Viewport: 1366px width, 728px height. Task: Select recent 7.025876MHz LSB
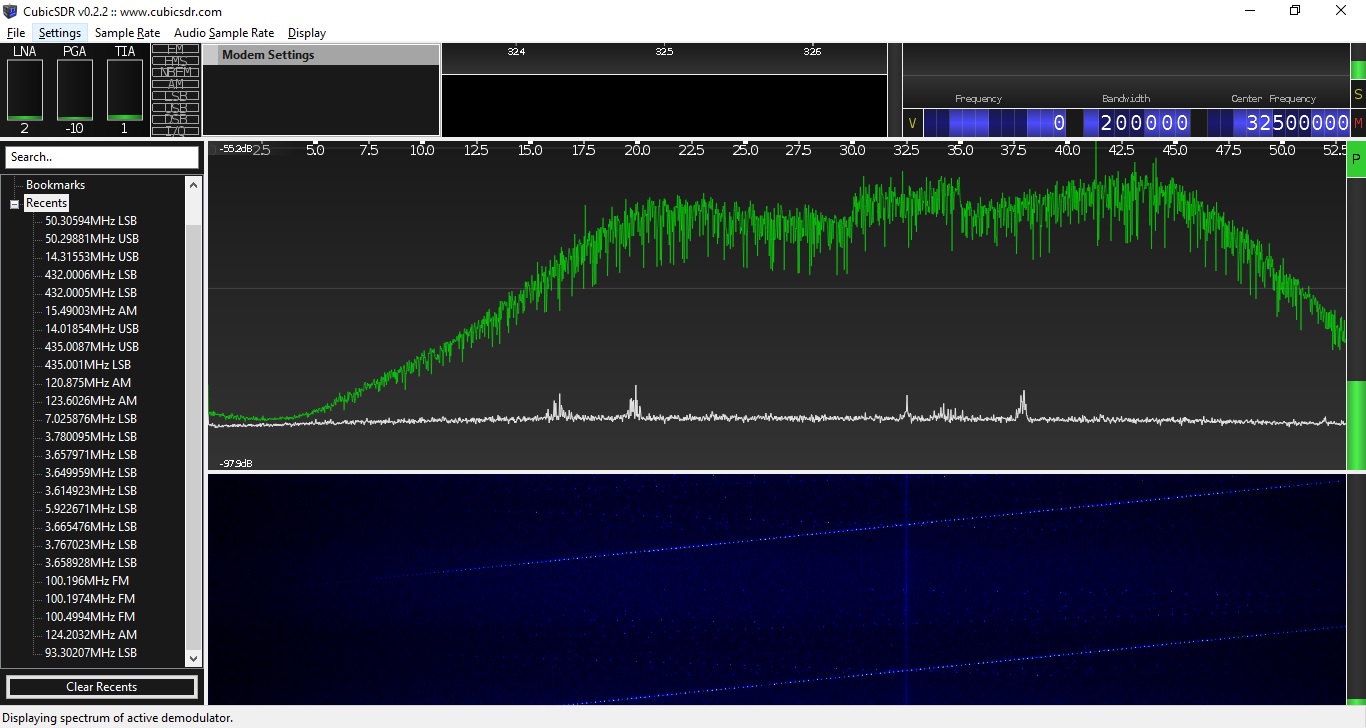coord(91,419)
